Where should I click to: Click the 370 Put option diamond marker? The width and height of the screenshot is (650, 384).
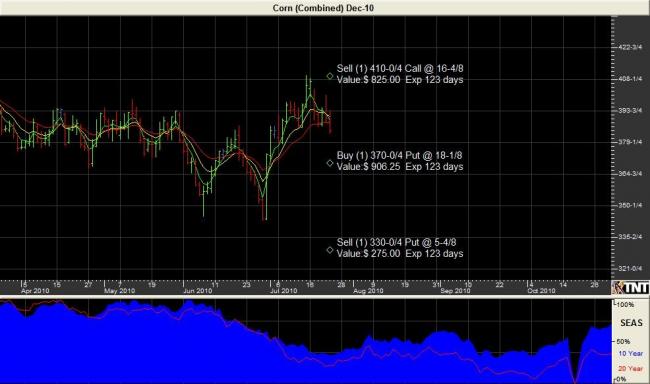click(x=330, y=163)
